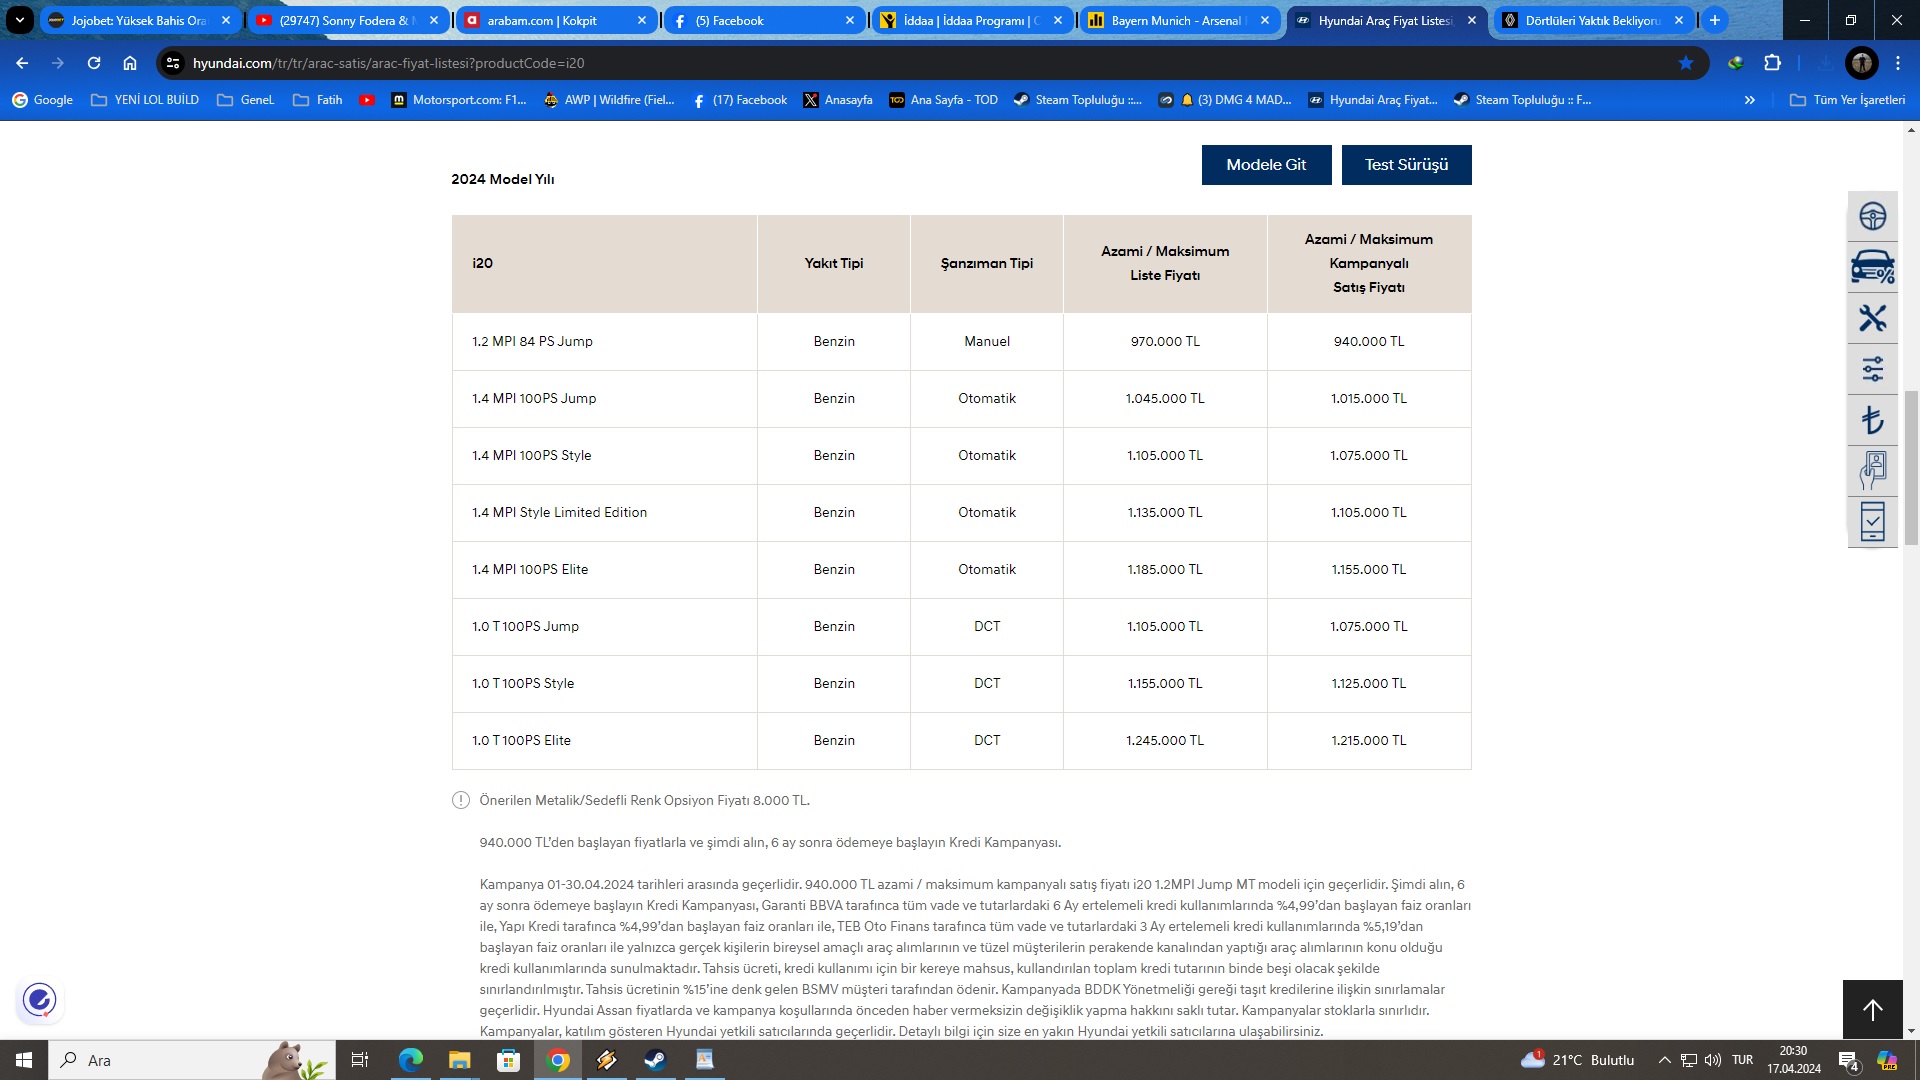The height and width of the screenshot is (1080, 1920).
Task: Click the scroll-to-top arrow button
Action: click(x=1872, y=1010)
